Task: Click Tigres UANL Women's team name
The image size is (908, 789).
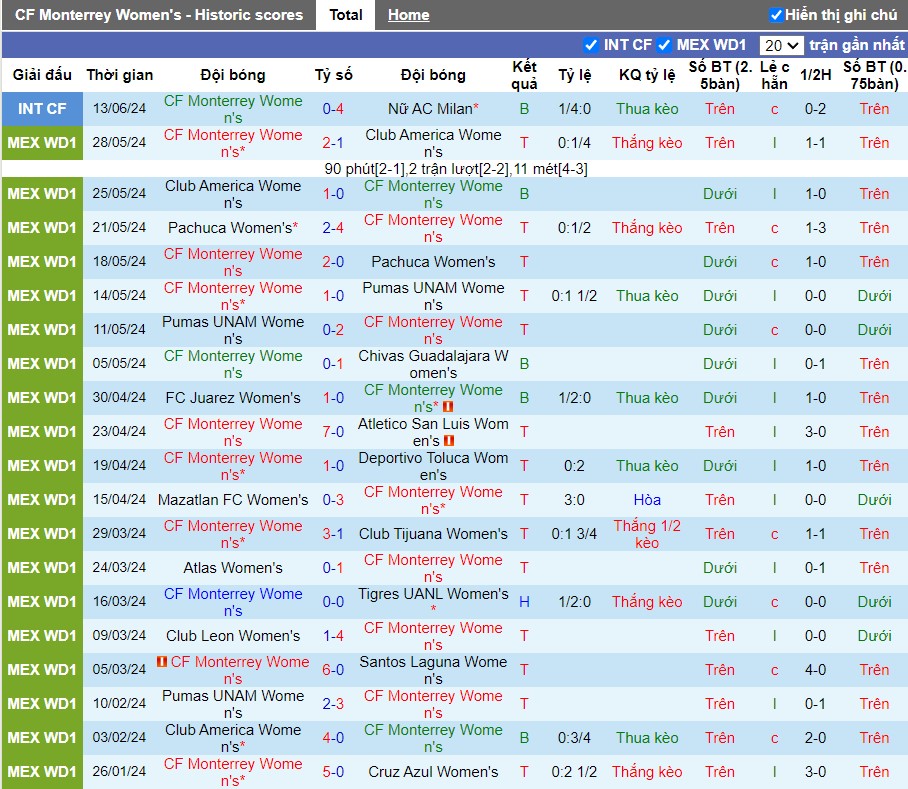Action: (x=433, y=594)
